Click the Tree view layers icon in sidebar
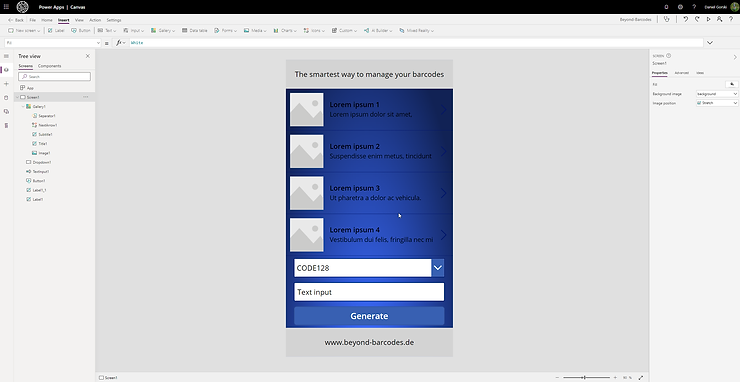The image size is (740, 382). click(x=6, y=70)
